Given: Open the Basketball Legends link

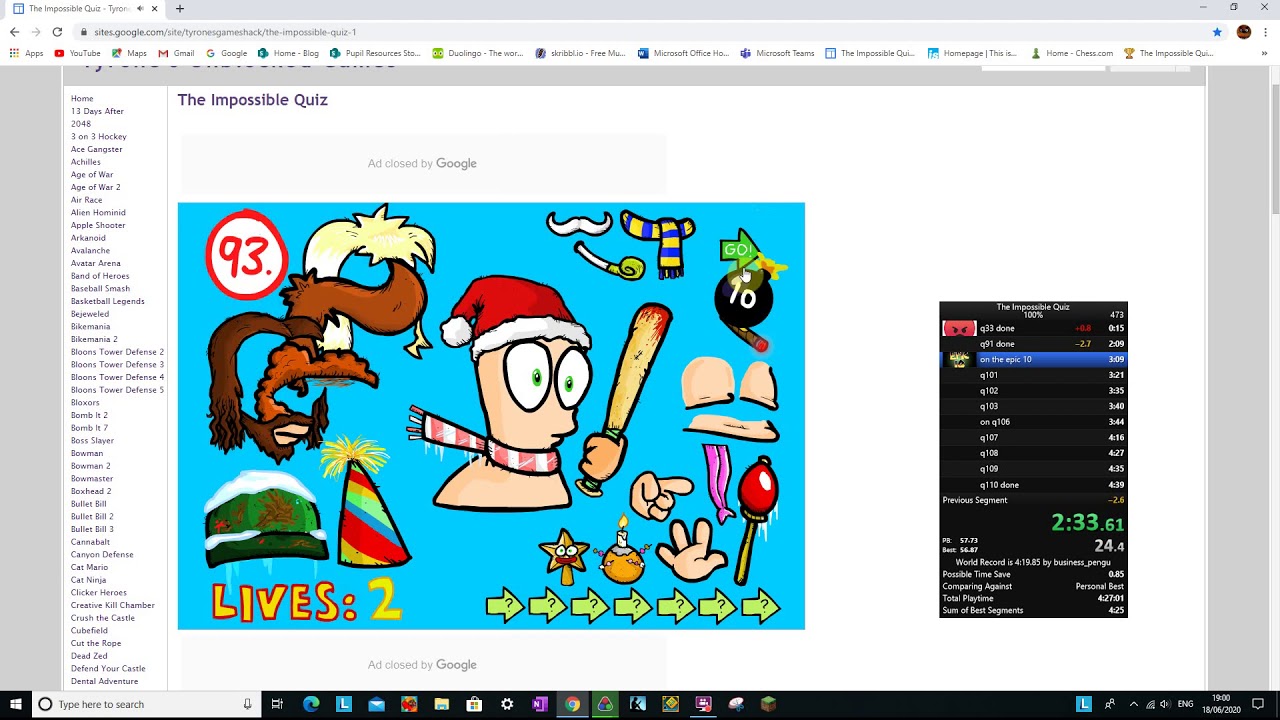Looking at the screenshot, I should 107,301.
